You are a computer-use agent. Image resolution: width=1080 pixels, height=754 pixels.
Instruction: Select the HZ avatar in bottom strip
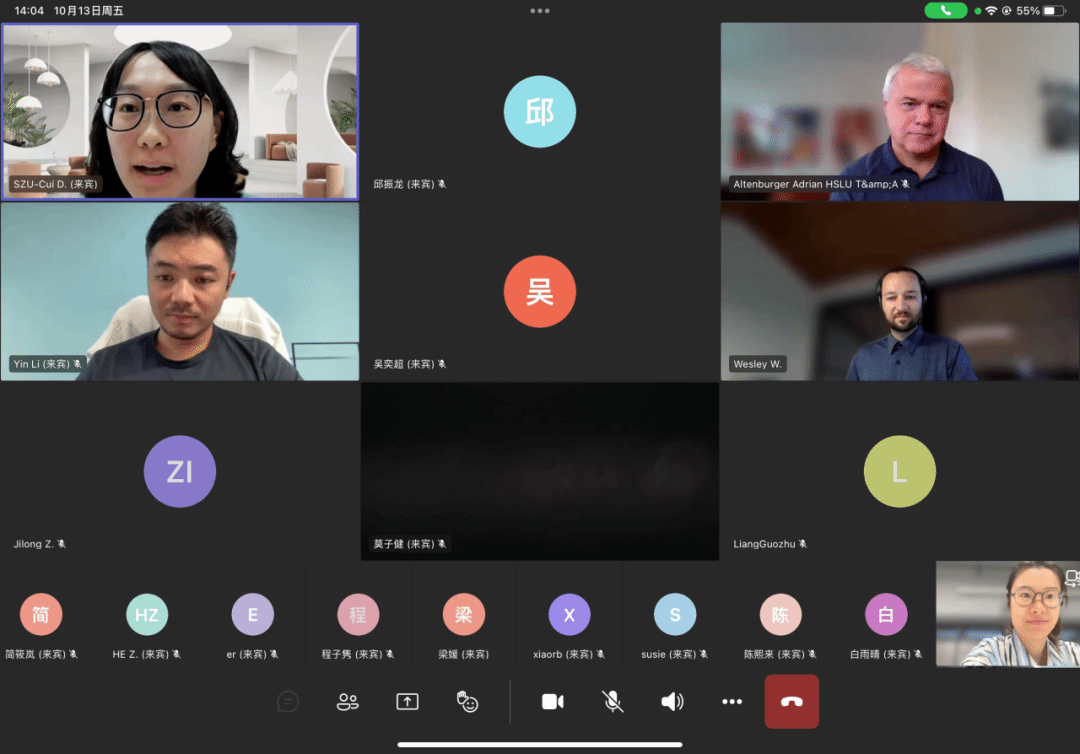tap(147, 615)
